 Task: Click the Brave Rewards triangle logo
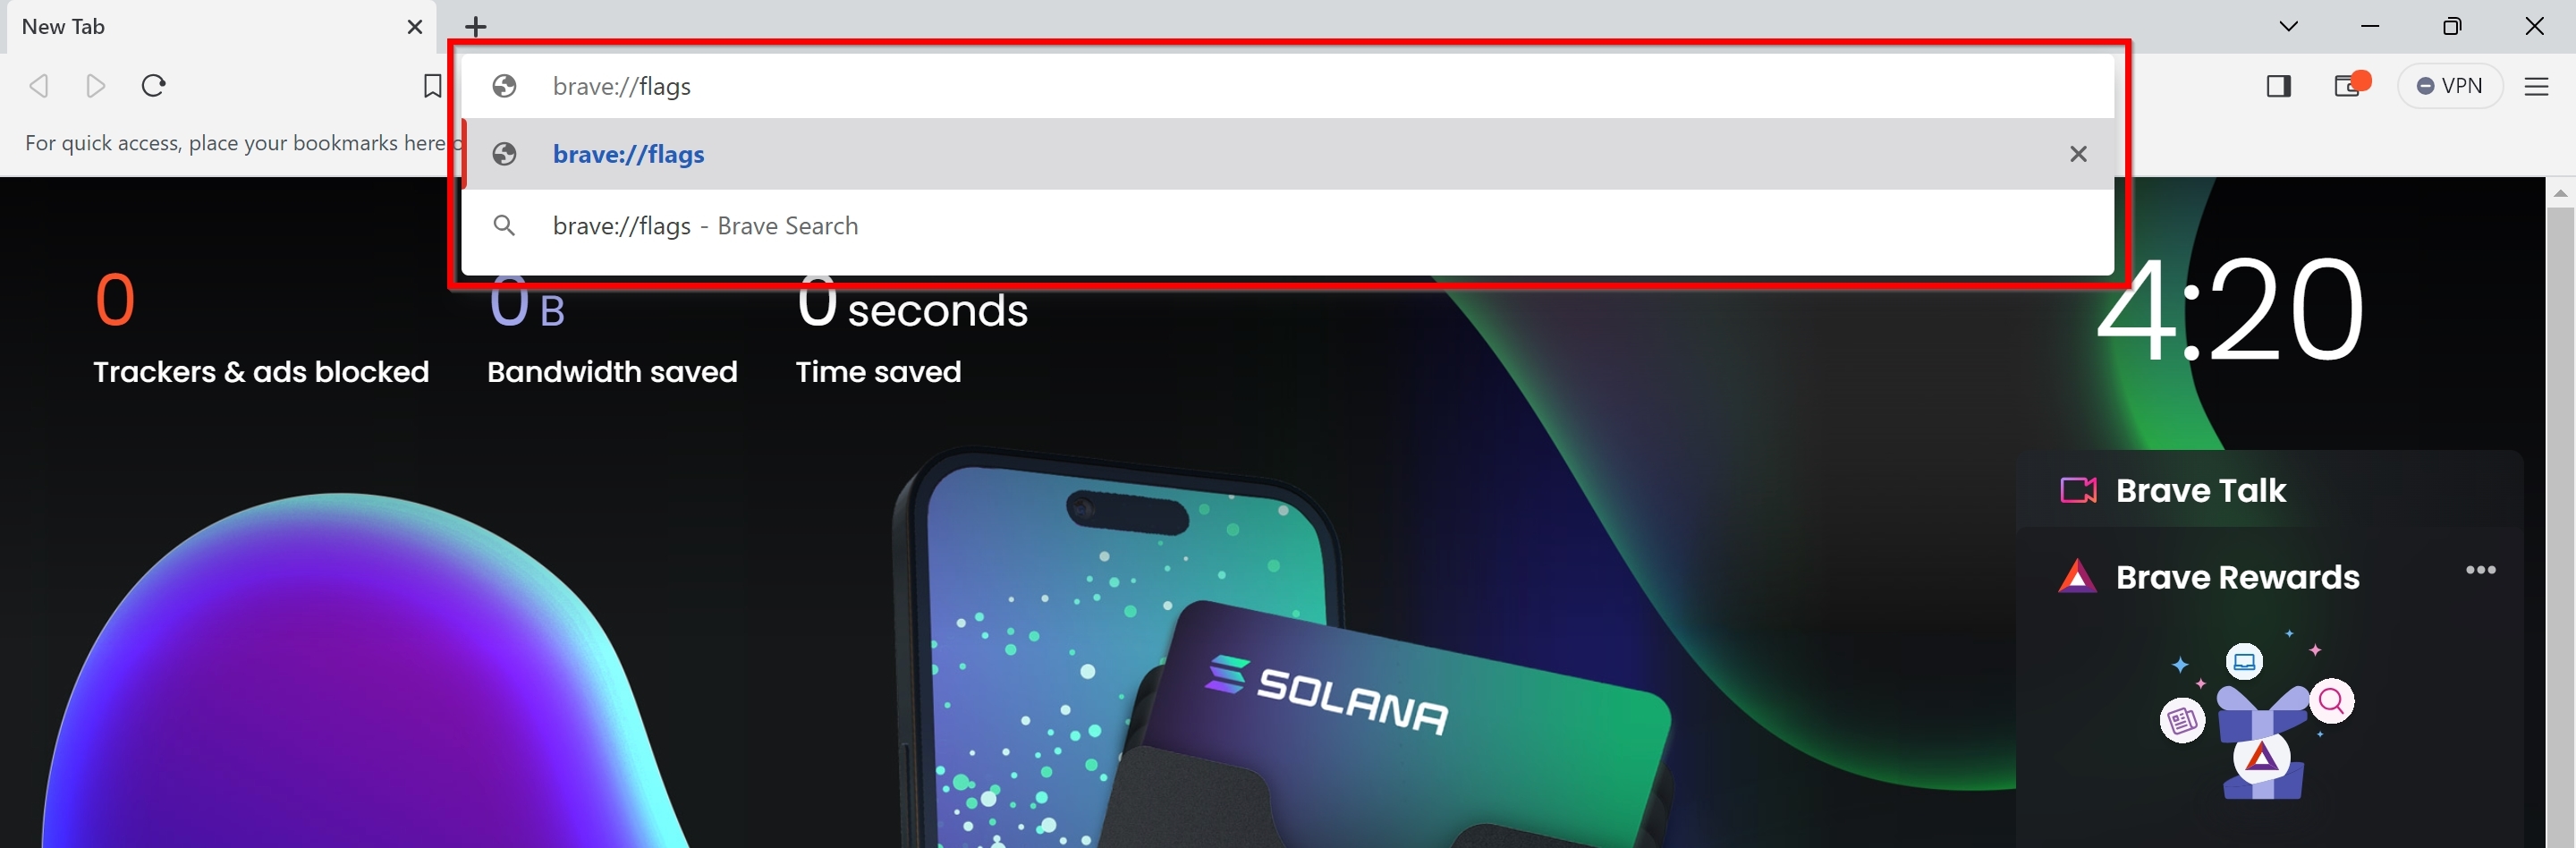click(2076, 576)
